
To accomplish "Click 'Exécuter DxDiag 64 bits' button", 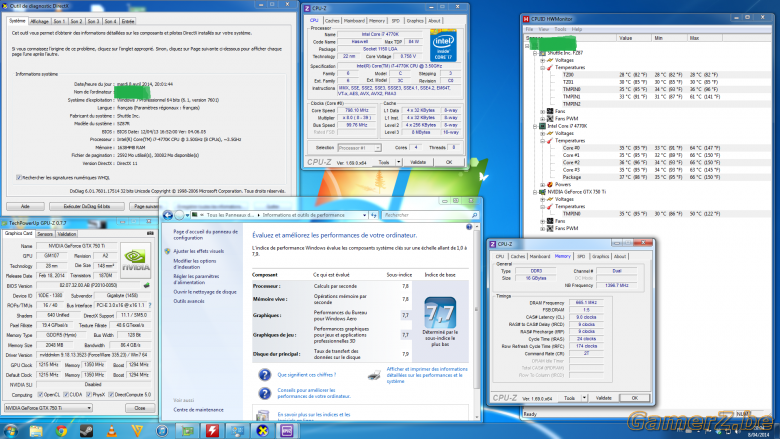I will (87, 206).
